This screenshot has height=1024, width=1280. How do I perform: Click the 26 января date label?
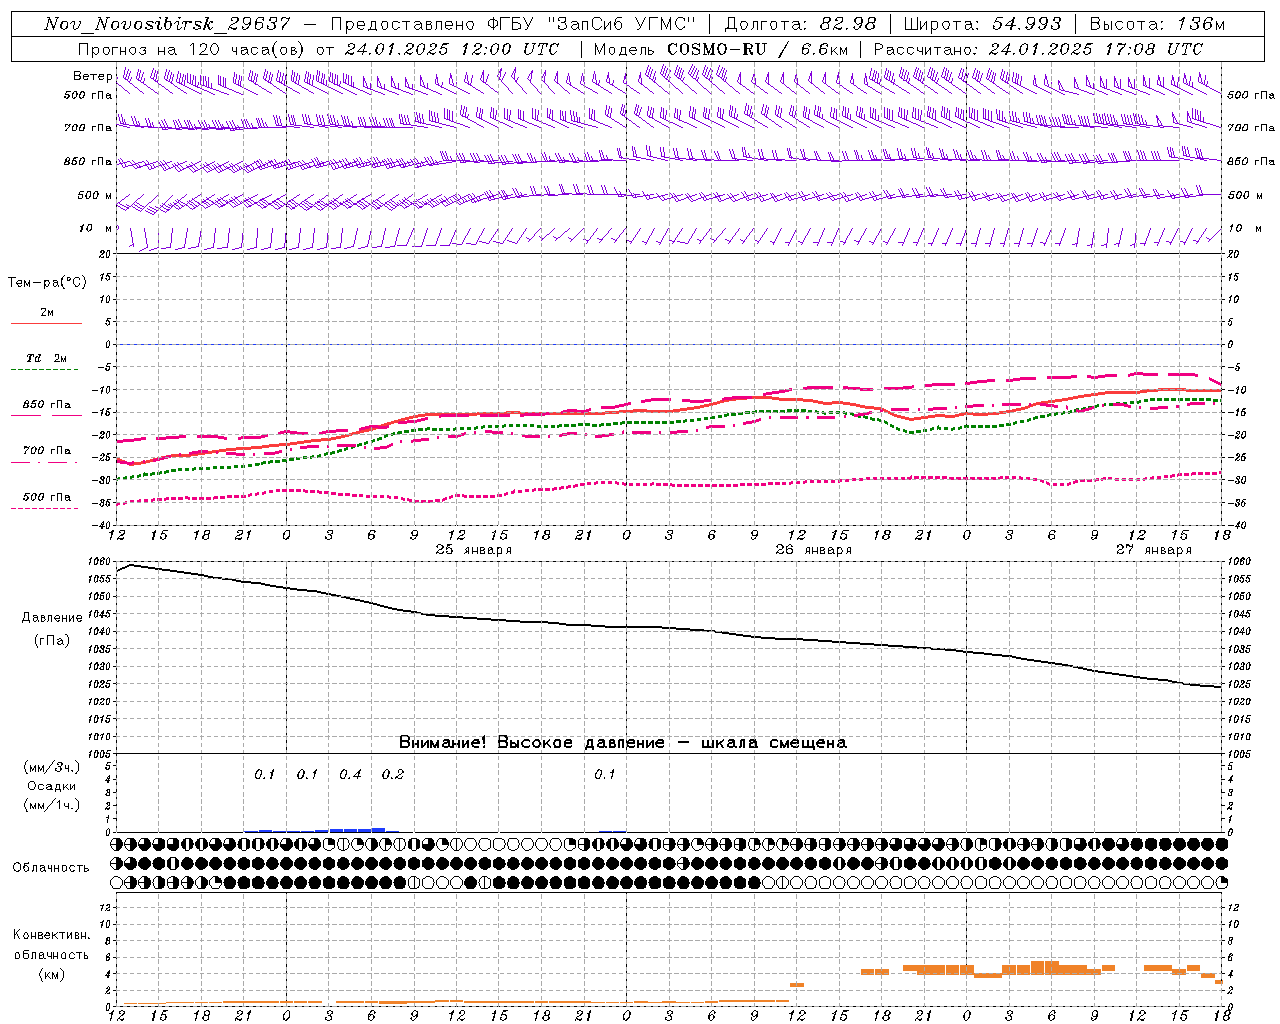pos(814,549)
